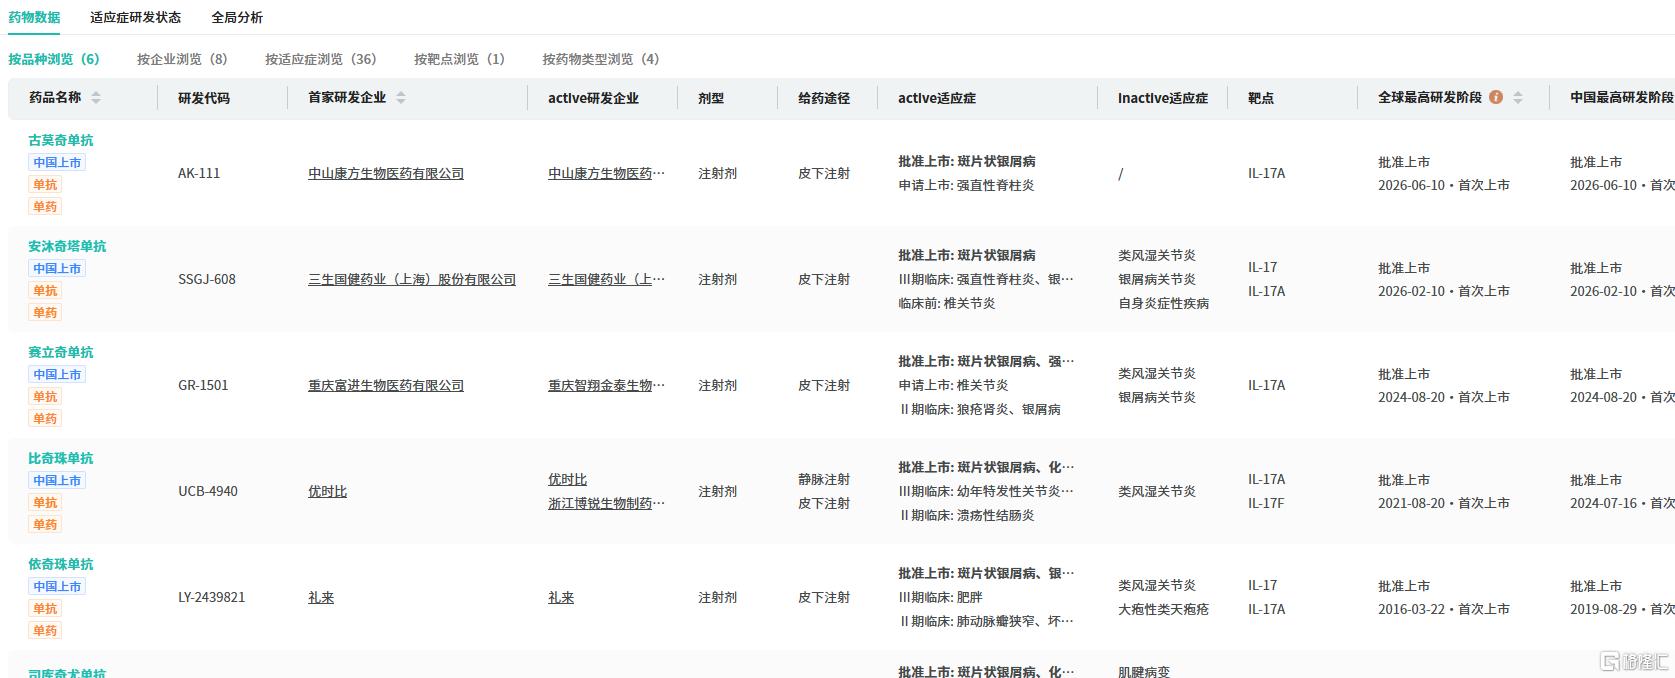The height and width of the screenshot is (678, 1675).
Task: Click 中国上市 tag under 古莫奇单抗
Action: [x=57, y=163]
